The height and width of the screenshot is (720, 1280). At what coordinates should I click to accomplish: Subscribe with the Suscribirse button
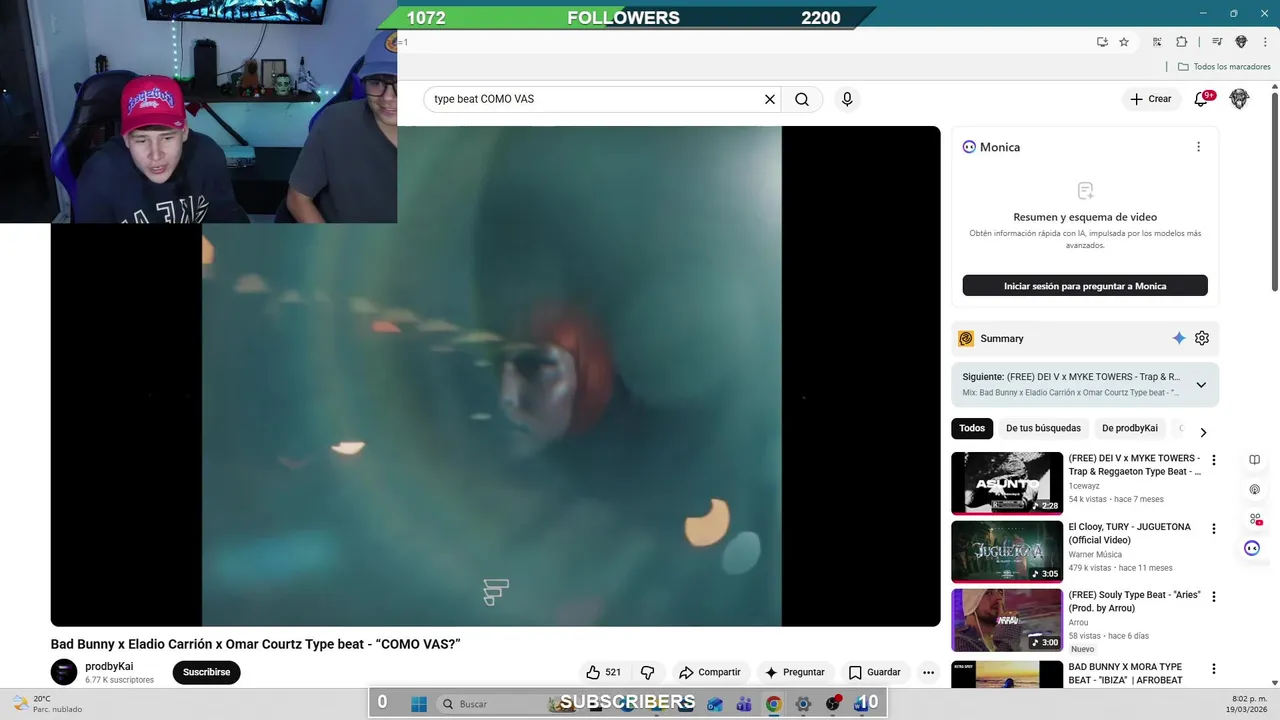tap(207, 672)
